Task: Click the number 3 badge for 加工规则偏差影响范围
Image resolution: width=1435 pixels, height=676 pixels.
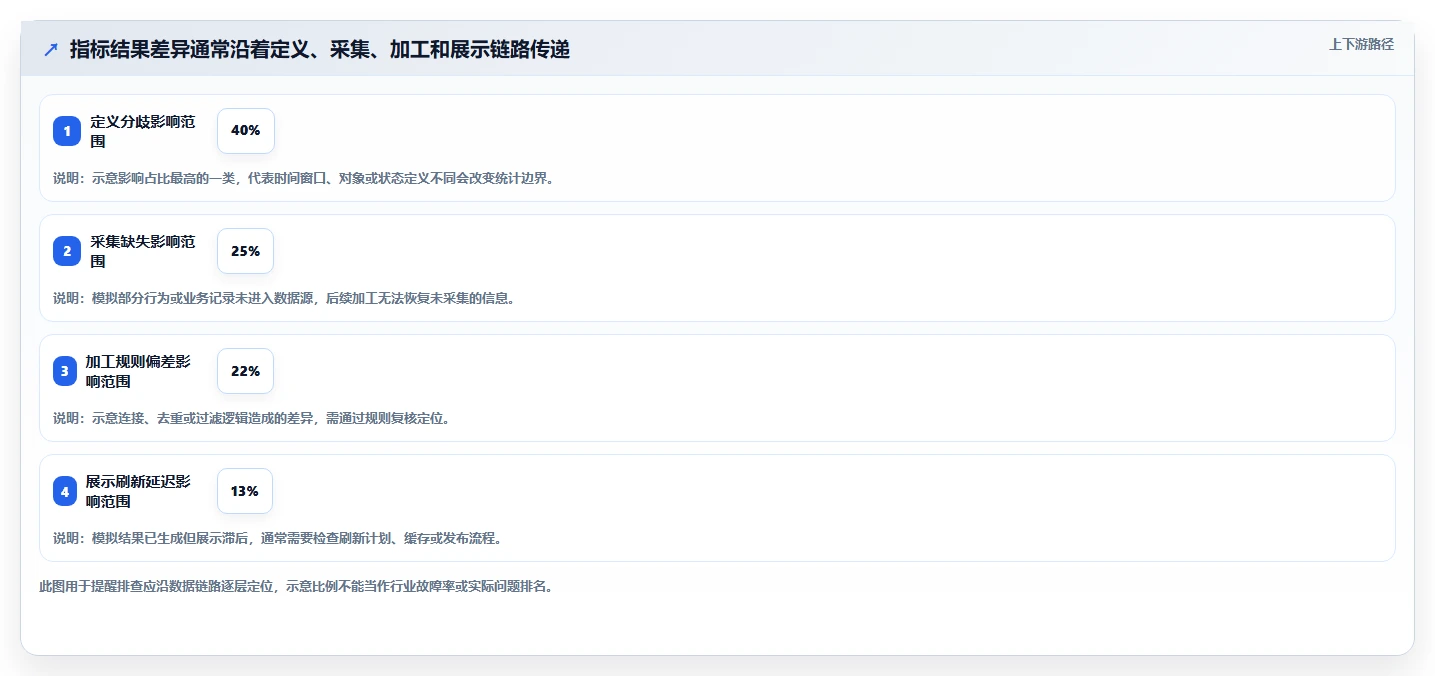Action: point(65,371)
